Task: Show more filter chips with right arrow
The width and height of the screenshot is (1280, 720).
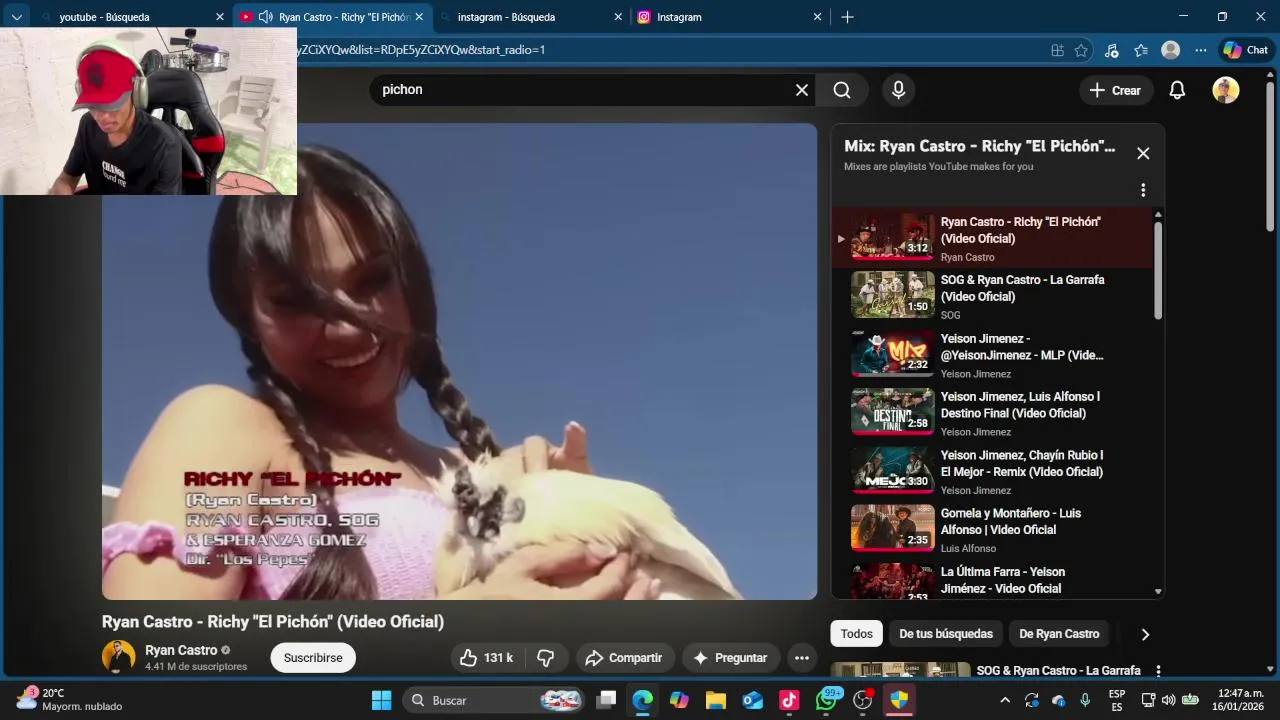Action: [x=1145, y=634]
